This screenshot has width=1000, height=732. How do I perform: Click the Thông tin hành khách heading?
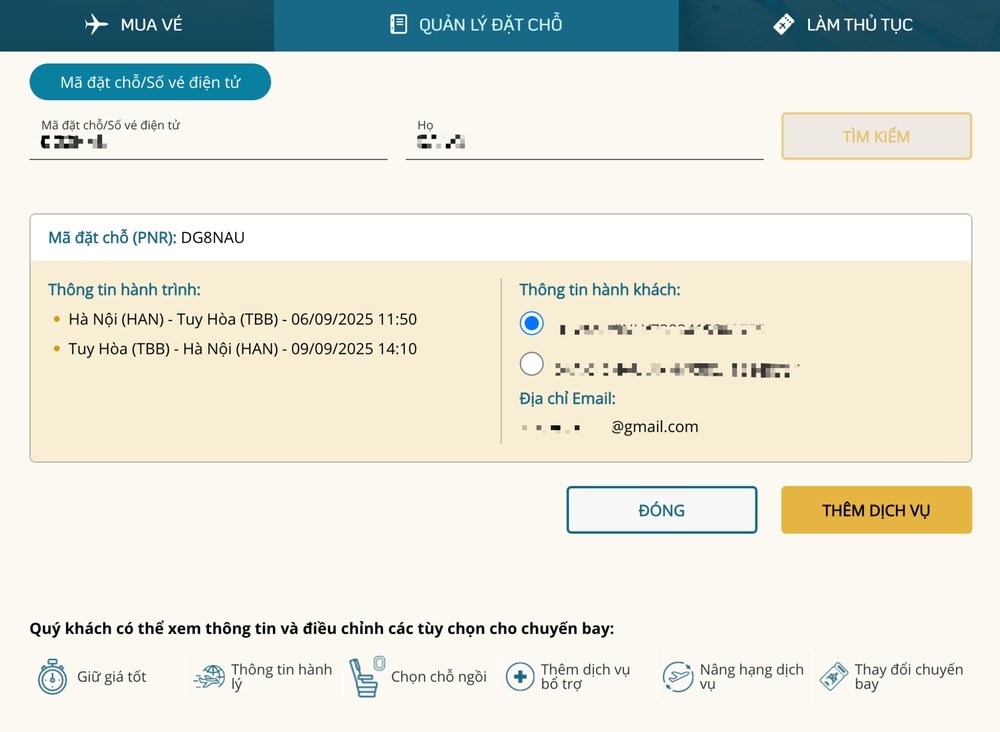pos(599,289)
